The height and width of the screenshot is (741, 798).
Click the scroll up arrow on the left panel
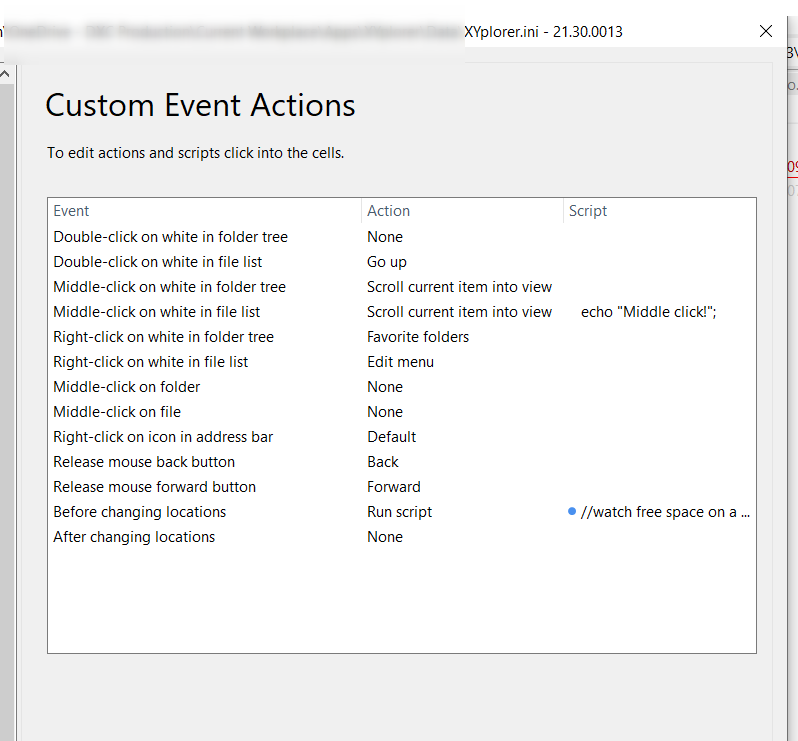click(5, 75)
